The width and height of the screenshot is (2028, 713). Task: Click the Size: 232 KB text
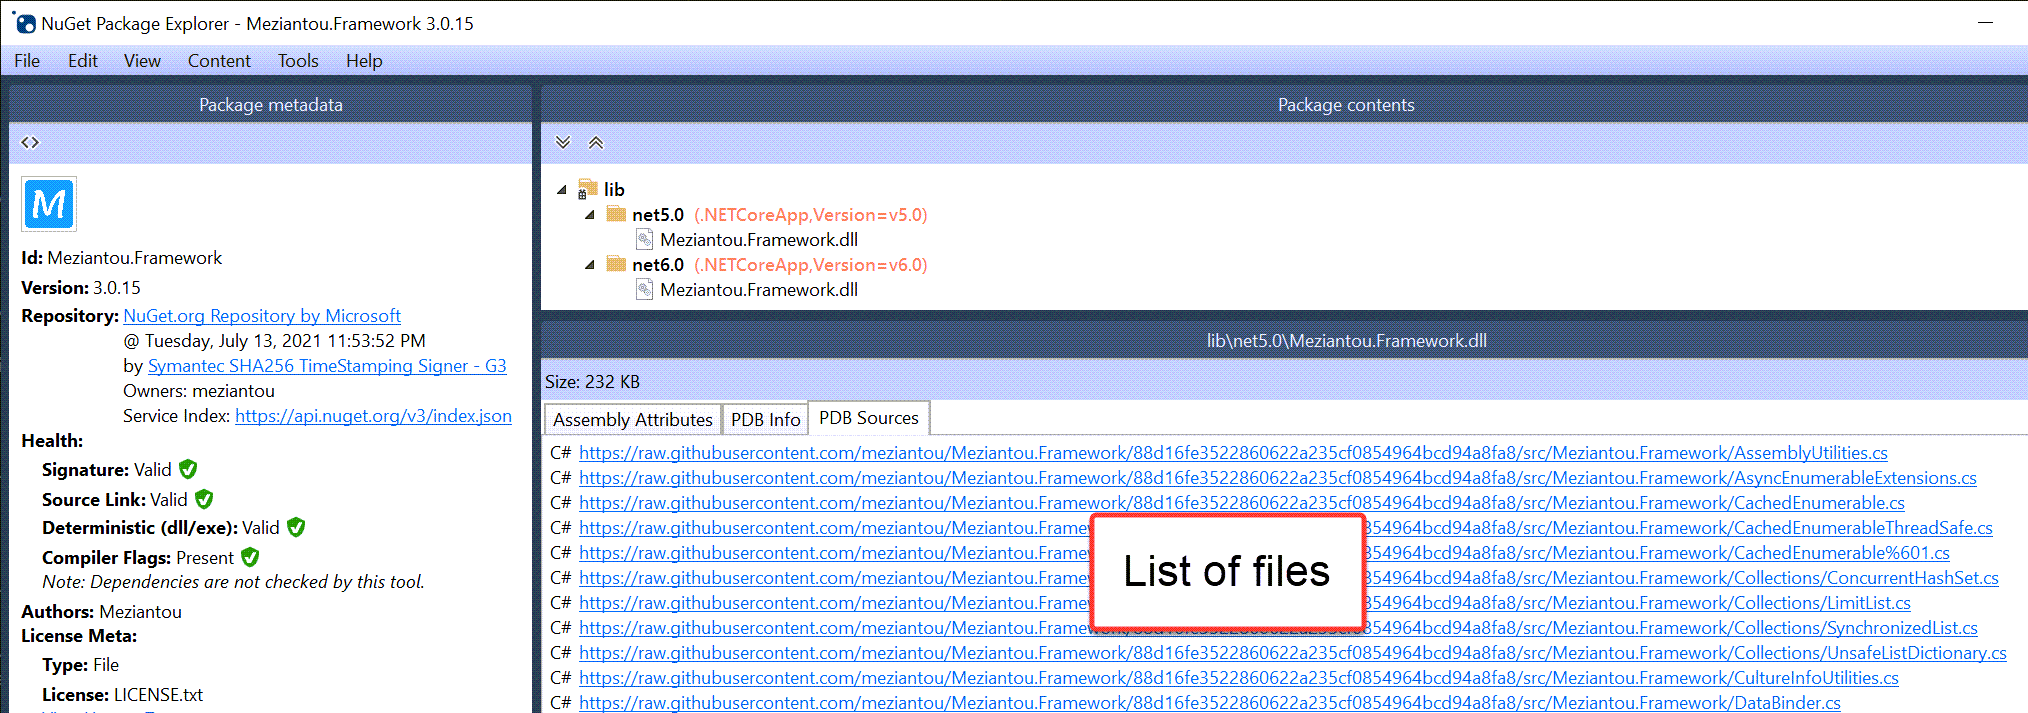point(592,382)
